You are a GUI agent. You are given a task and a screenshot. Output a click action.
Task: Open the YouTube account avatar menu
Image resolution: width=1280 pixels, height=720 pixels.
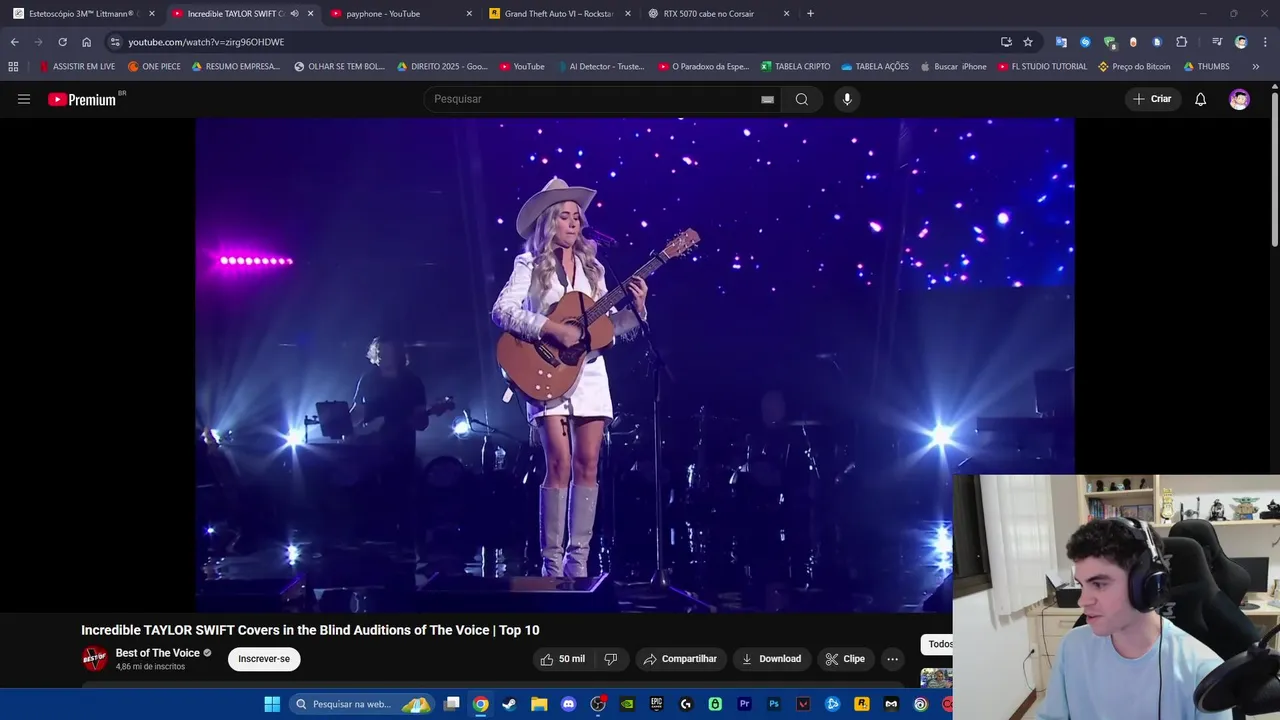point(1239,99)
